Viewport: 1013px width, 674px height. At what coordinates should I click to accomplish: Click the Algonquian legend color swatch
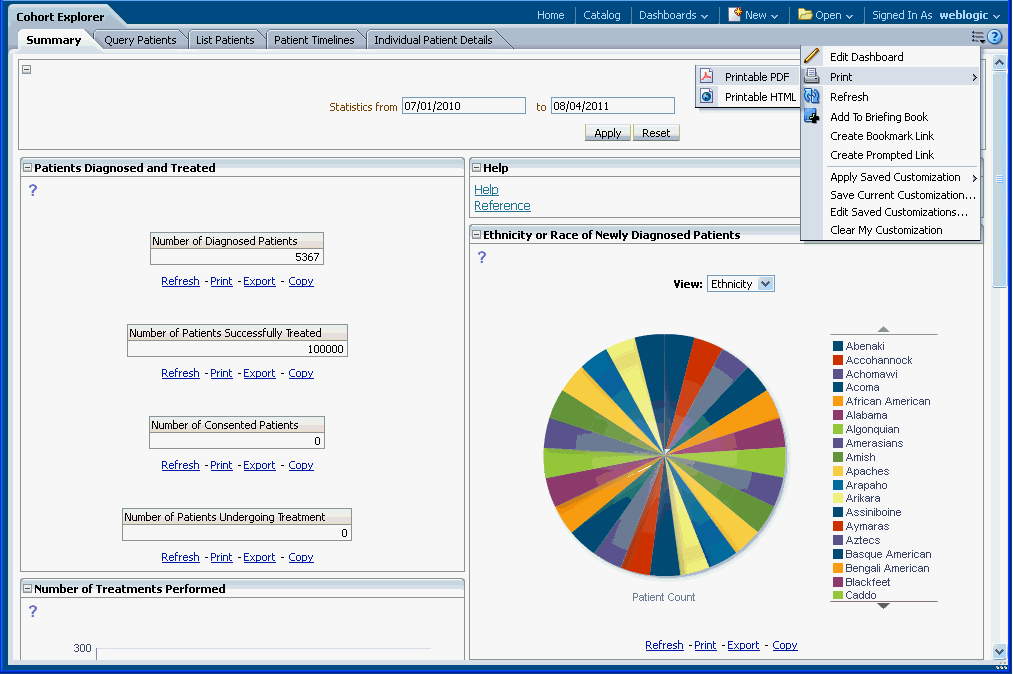point(838,429)
